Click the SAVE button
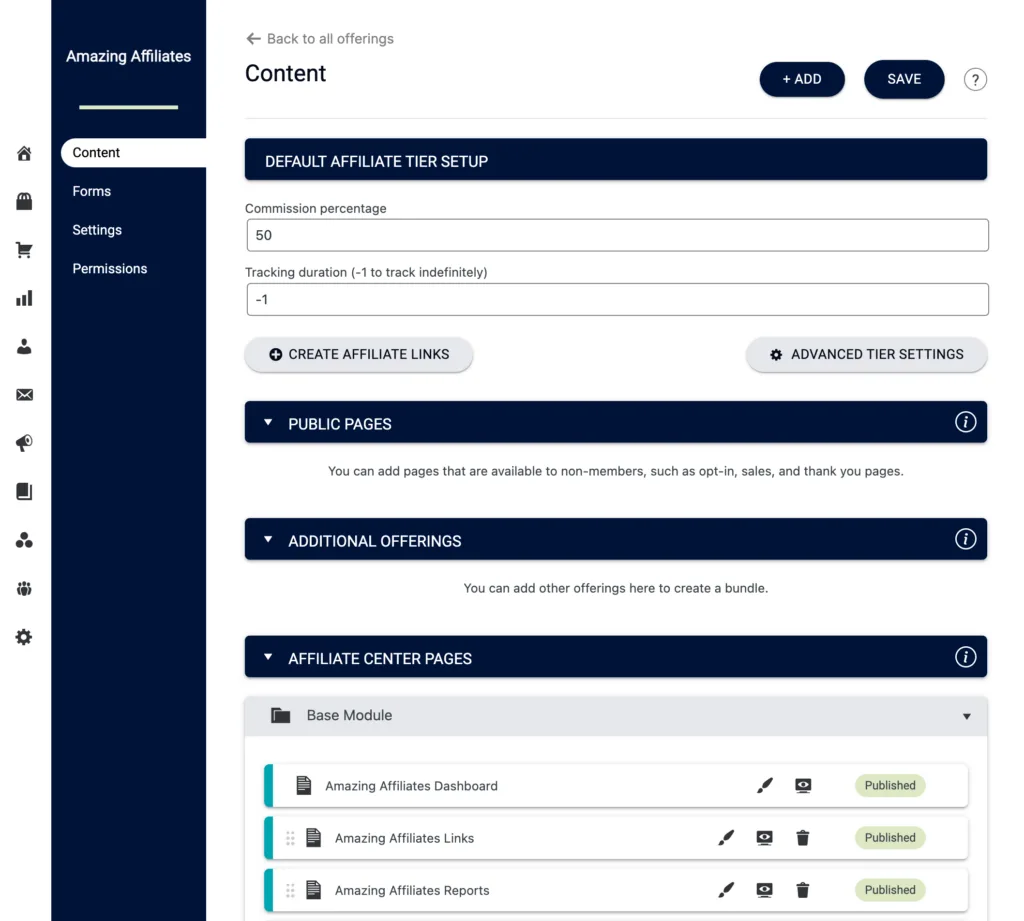 (903, 78)
